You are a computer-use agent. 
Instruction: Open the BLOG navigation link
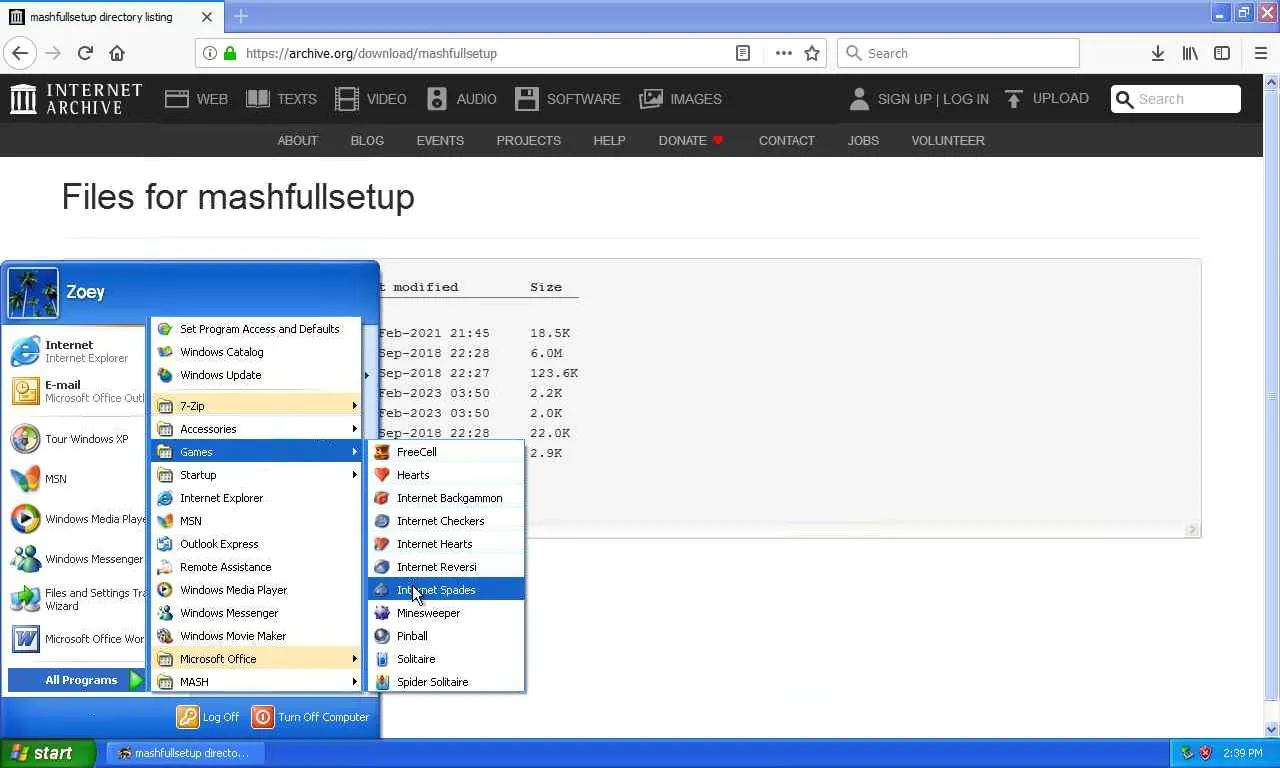367,141
